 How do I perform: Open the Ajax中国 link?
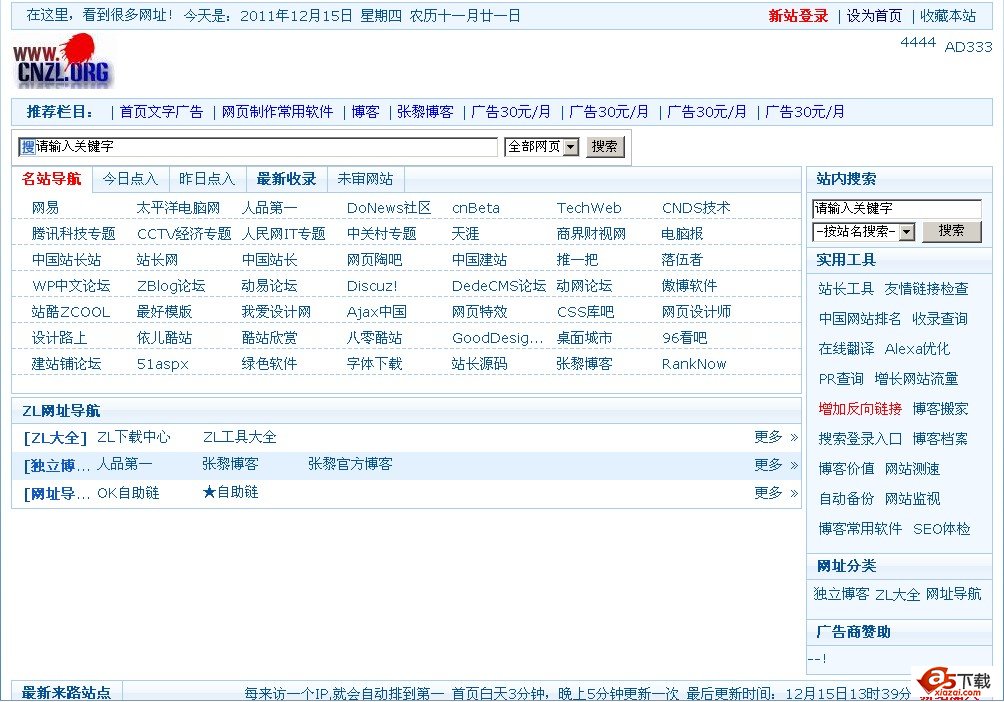coord(376,312)
